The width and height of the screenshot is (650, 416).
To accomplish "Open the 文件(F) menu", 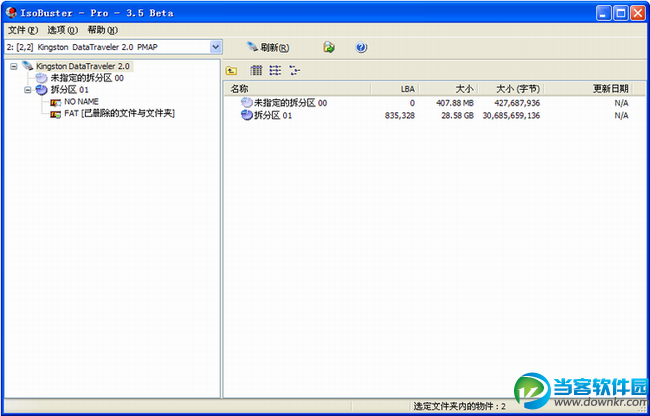I will pyautogui.click(x=23, y=30).
